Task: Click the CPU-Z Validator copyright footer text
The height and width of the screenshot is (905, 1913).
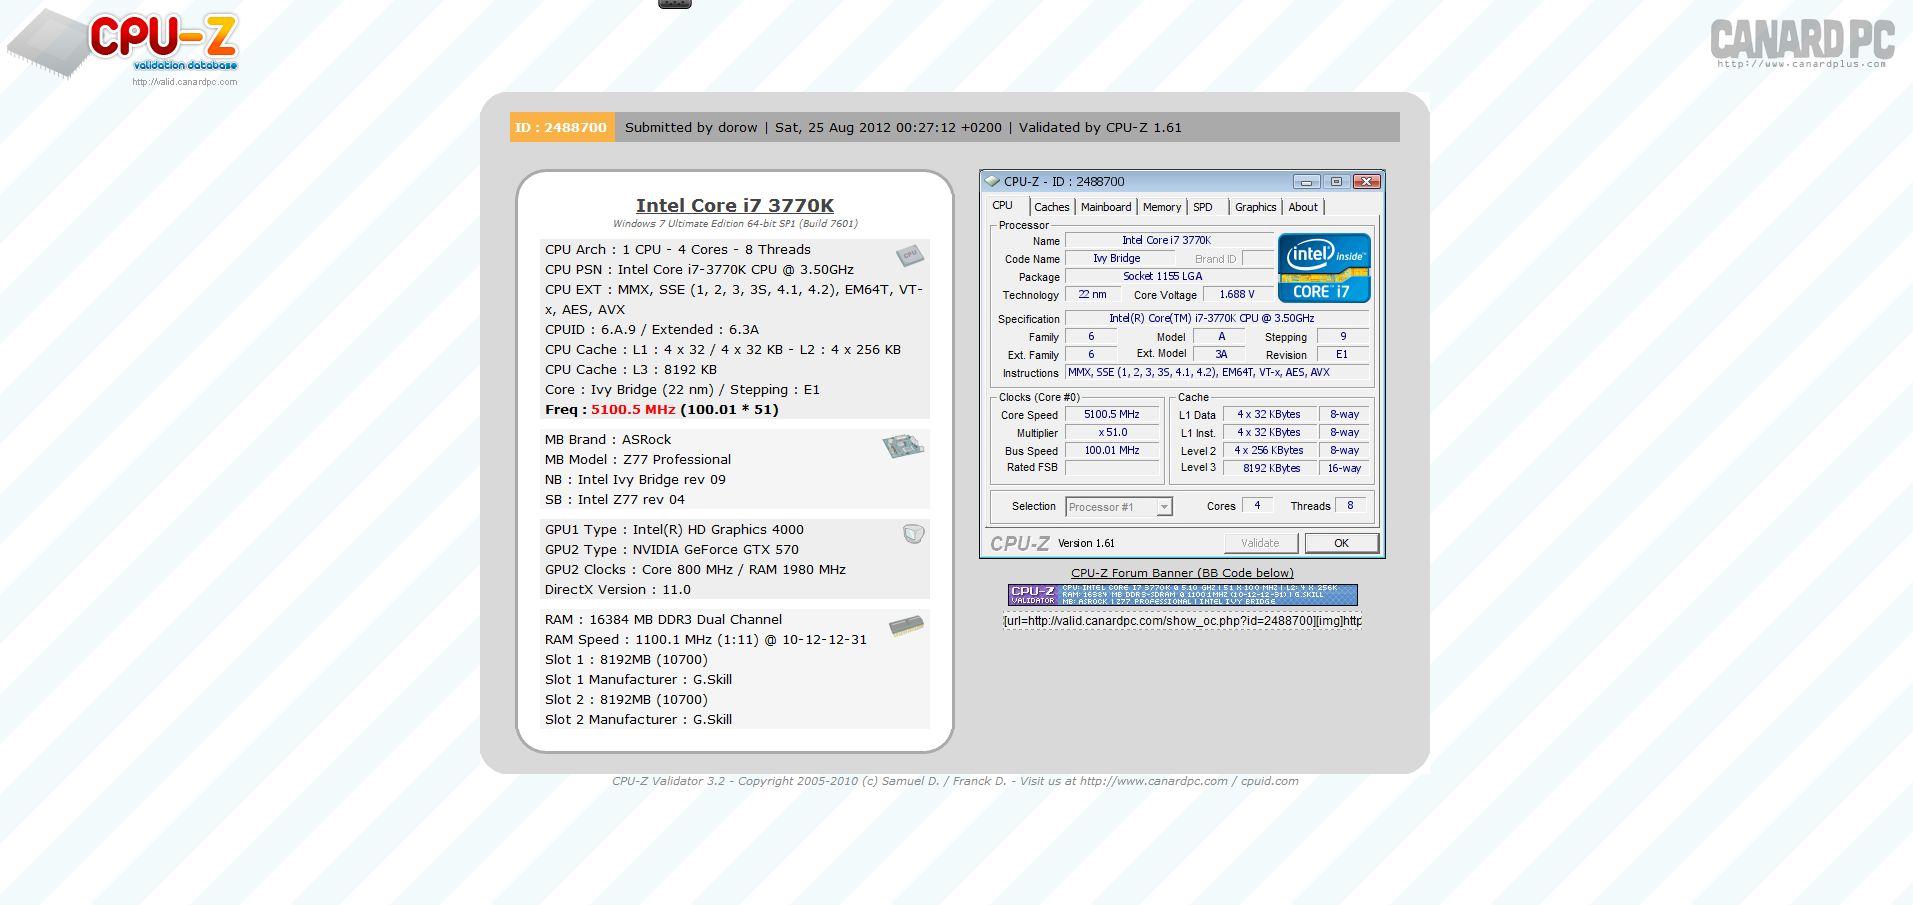Action: click(x=955, y=781)
